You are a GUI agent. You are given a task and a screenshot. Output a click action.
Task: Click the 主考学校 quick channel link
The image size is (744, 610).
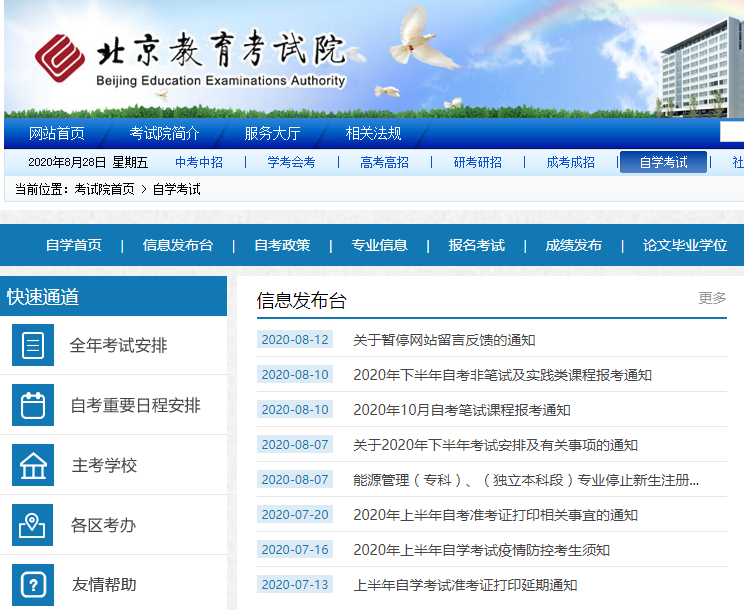[x=104, y=465]
